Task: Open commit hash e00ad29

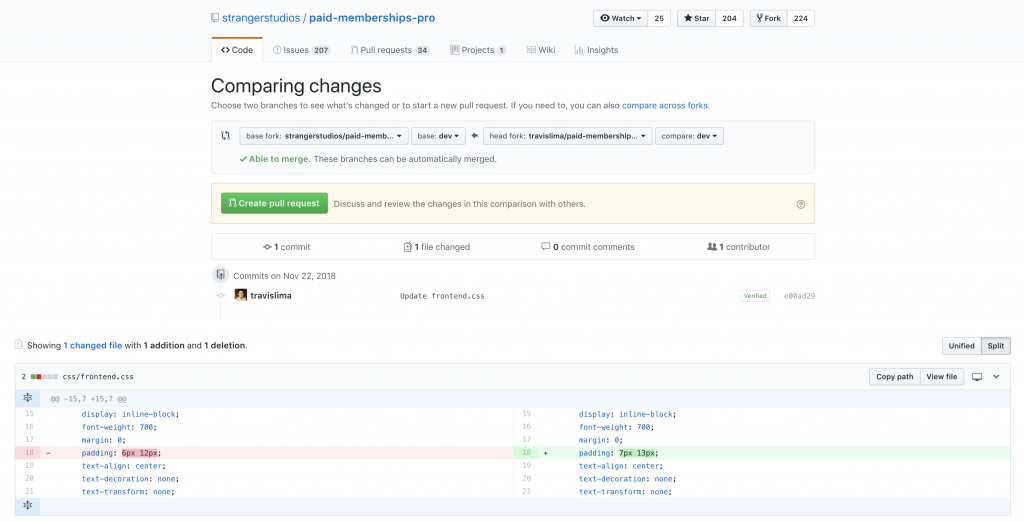Action: (799, 296)
